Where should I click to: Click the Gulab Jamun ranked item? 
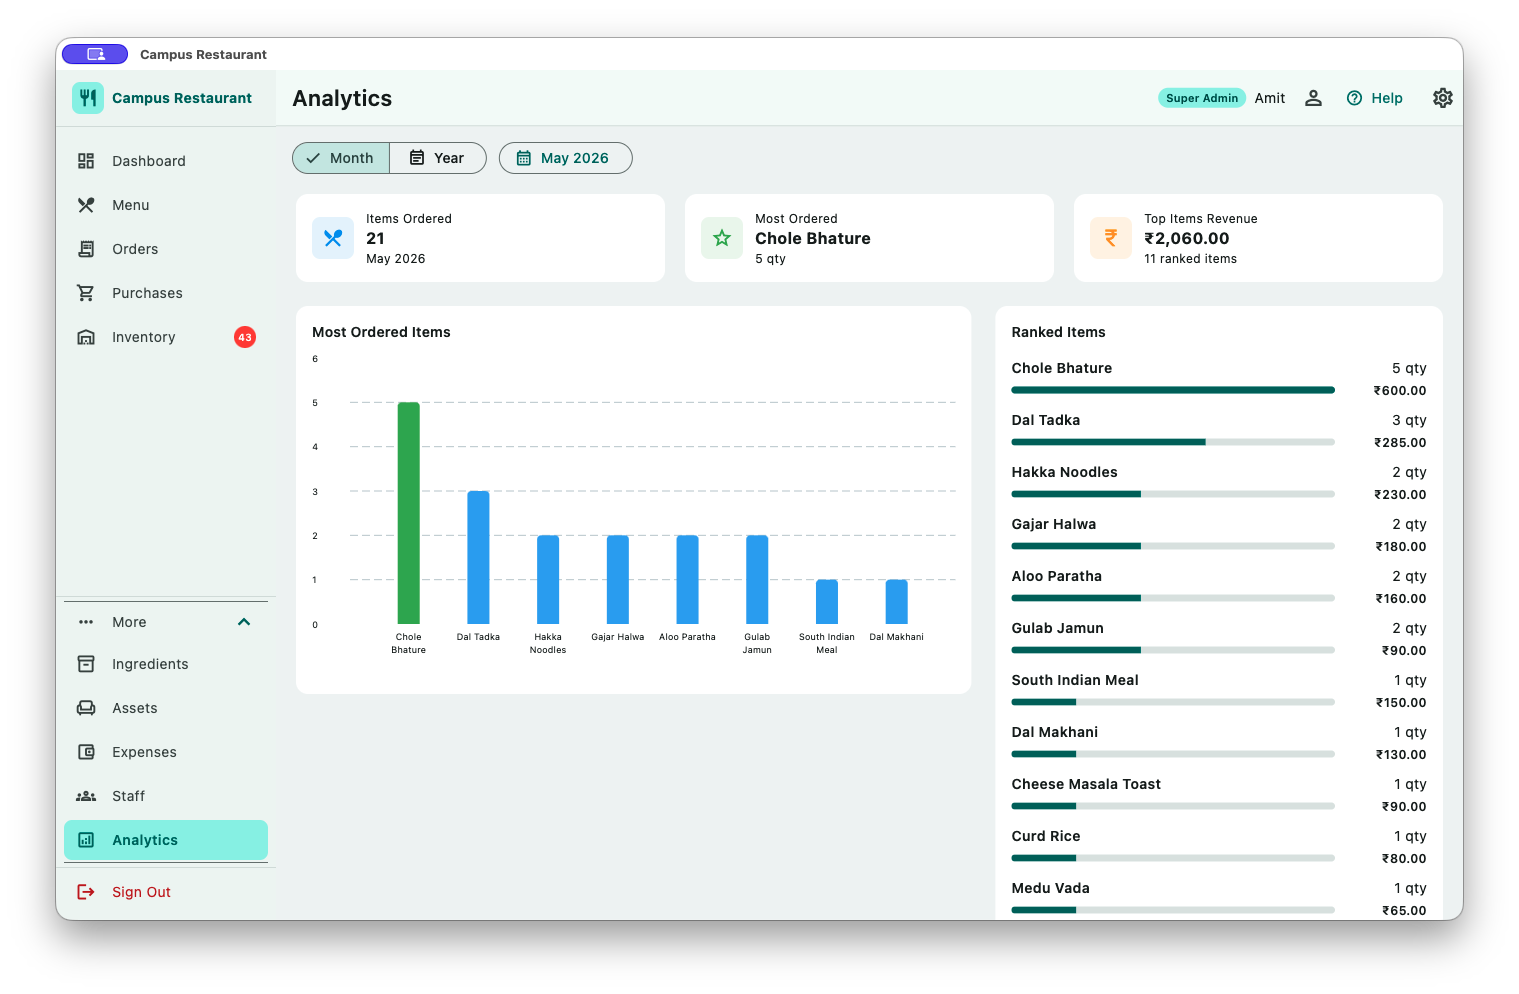[x=1219, y=639]
